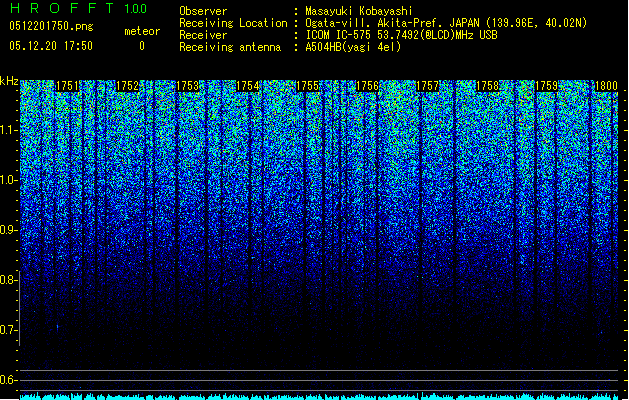This screenshot has width=629, height=400.
Task: Click observer name Masayuki Kobayashi
Action: [x=359, y=11]
